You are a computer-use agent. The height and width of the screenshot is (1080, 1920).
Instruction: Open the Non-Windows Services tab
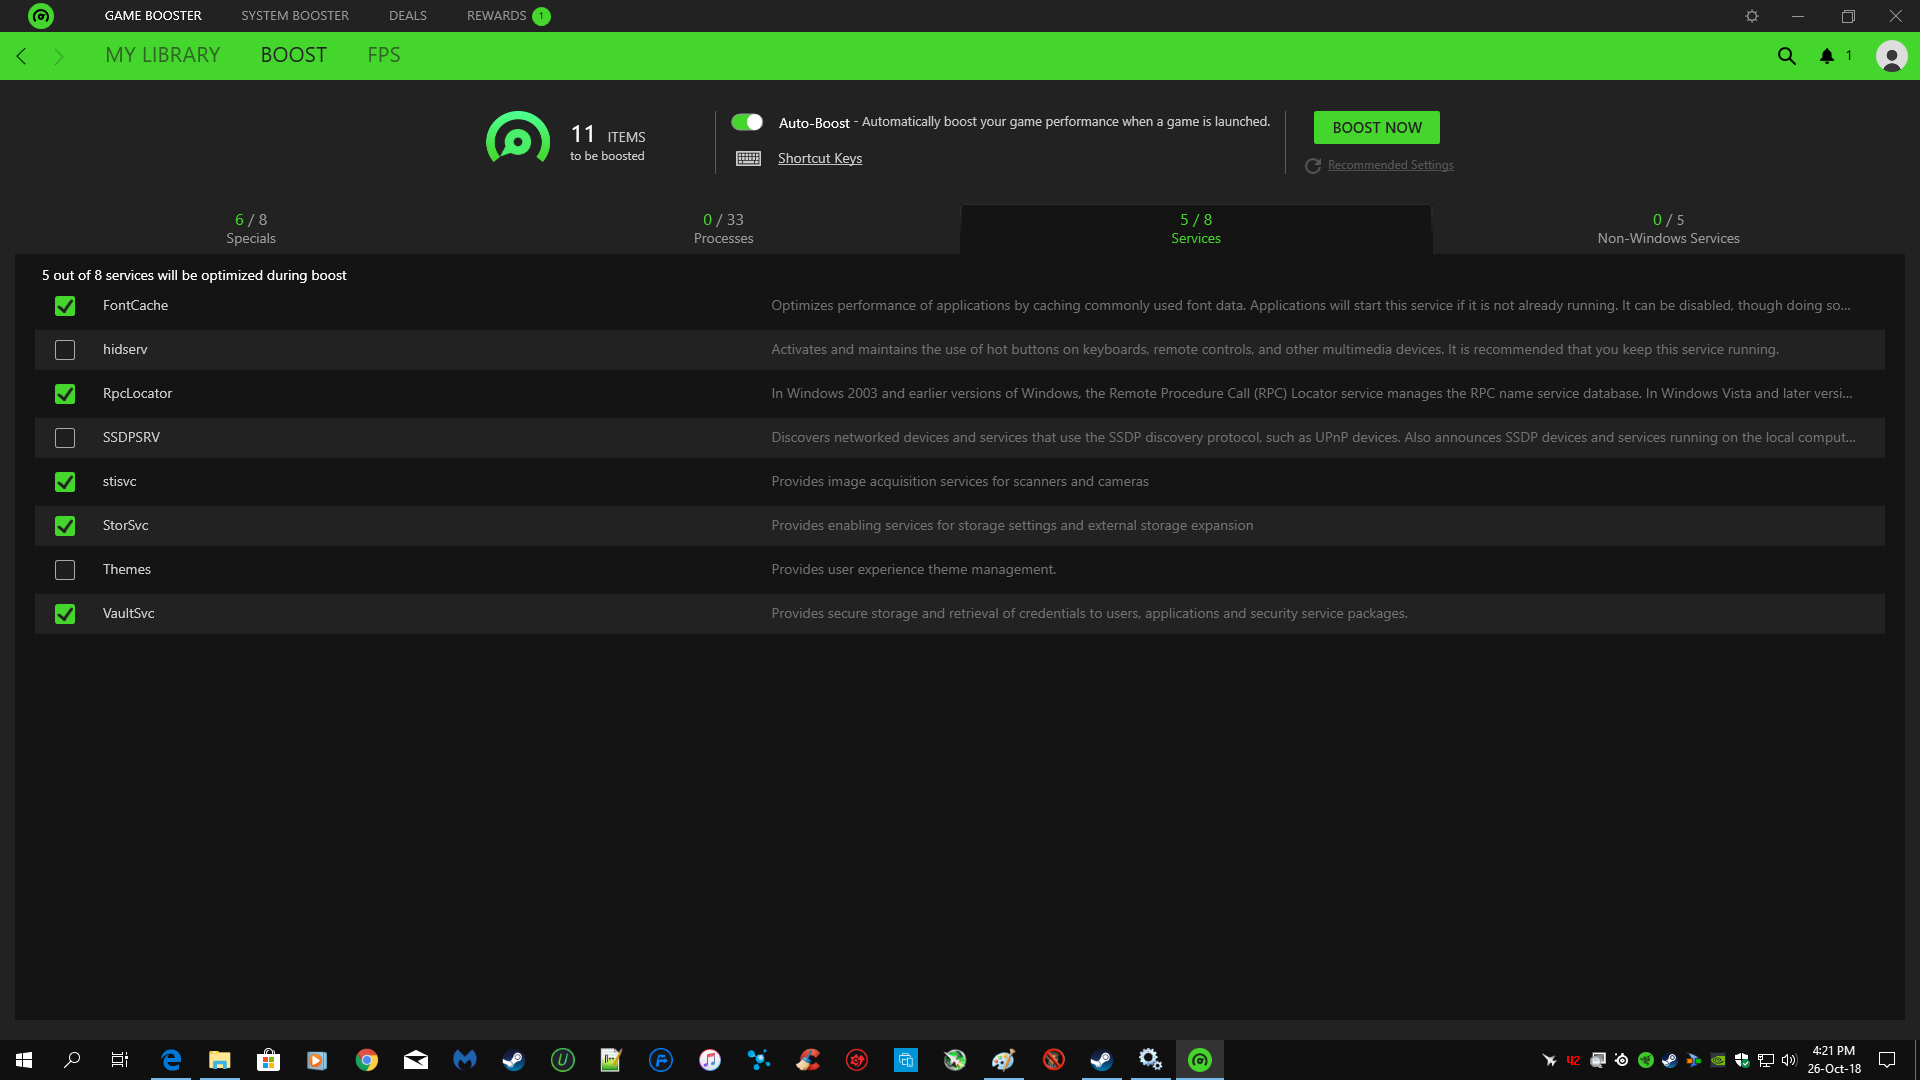(1668, 229)
